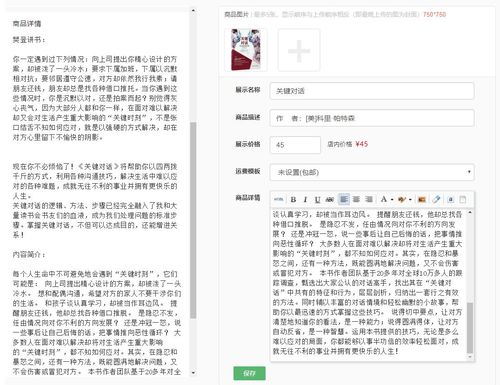Click the select-all icon in editor toolbar
This screenshot has width=500, height=385.
click(x=450, y=199)
